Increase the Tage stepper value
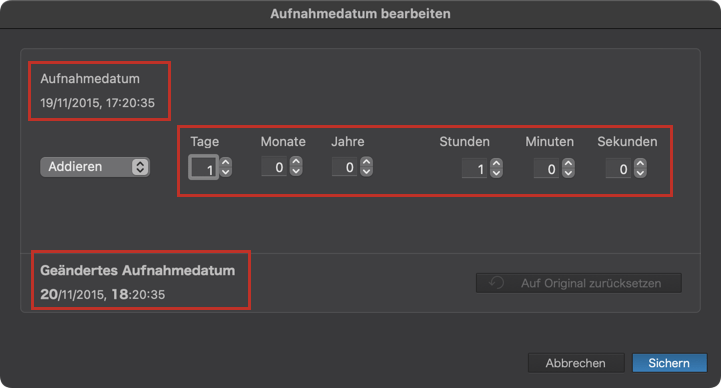Screen dimensions: 721x388 coord(225,162)
